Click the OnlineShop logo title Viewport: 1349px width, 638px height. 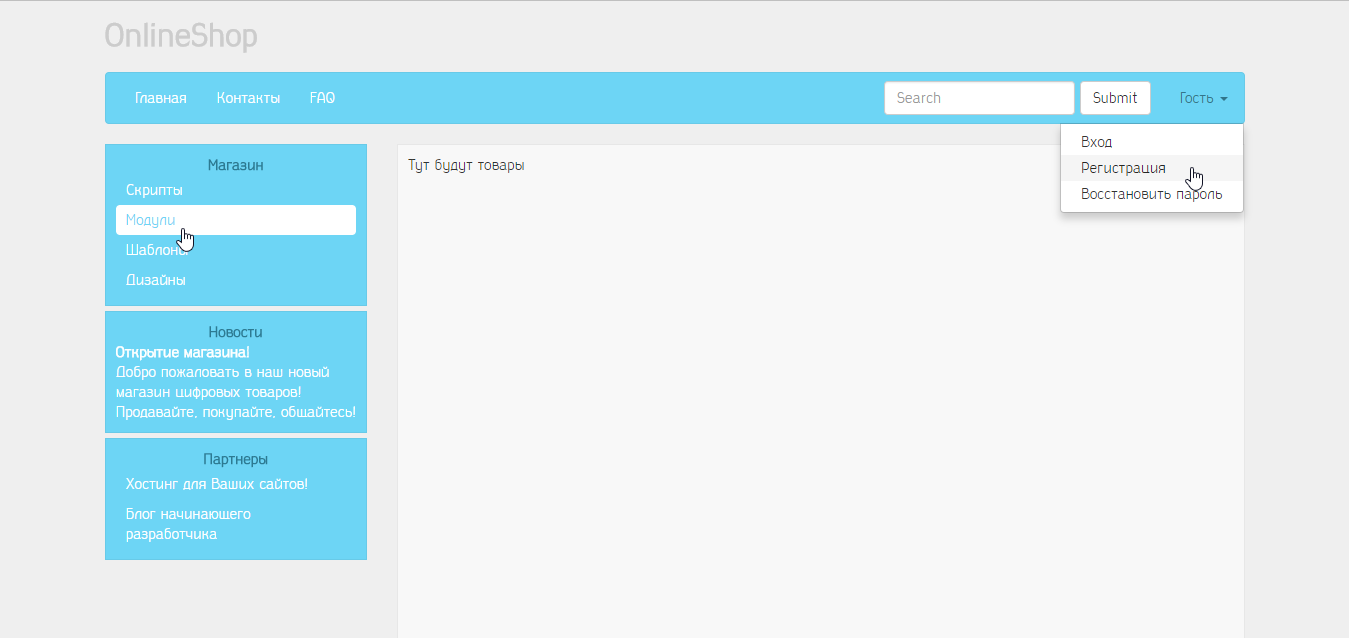tap(181, 37)
